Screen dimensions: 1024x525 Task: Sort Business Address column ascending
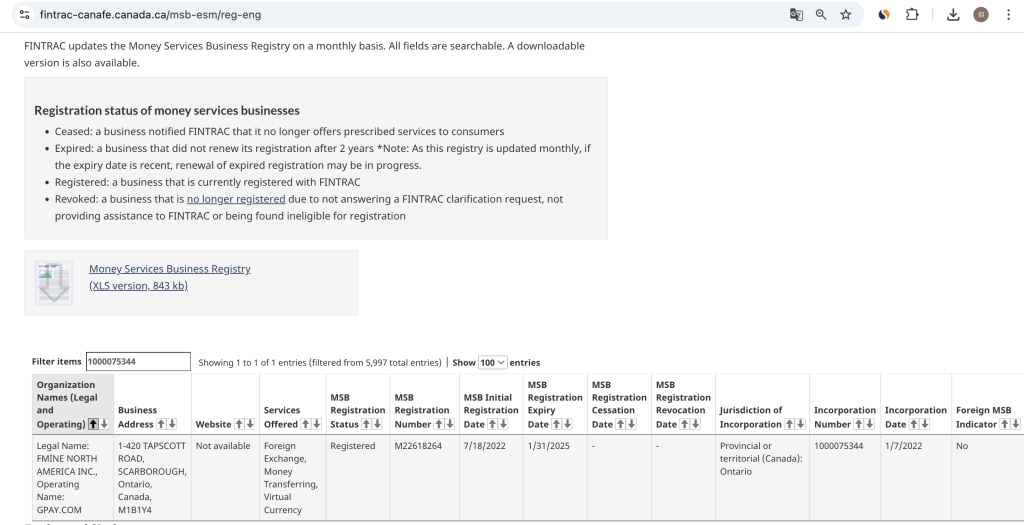[x=163, y=424]
